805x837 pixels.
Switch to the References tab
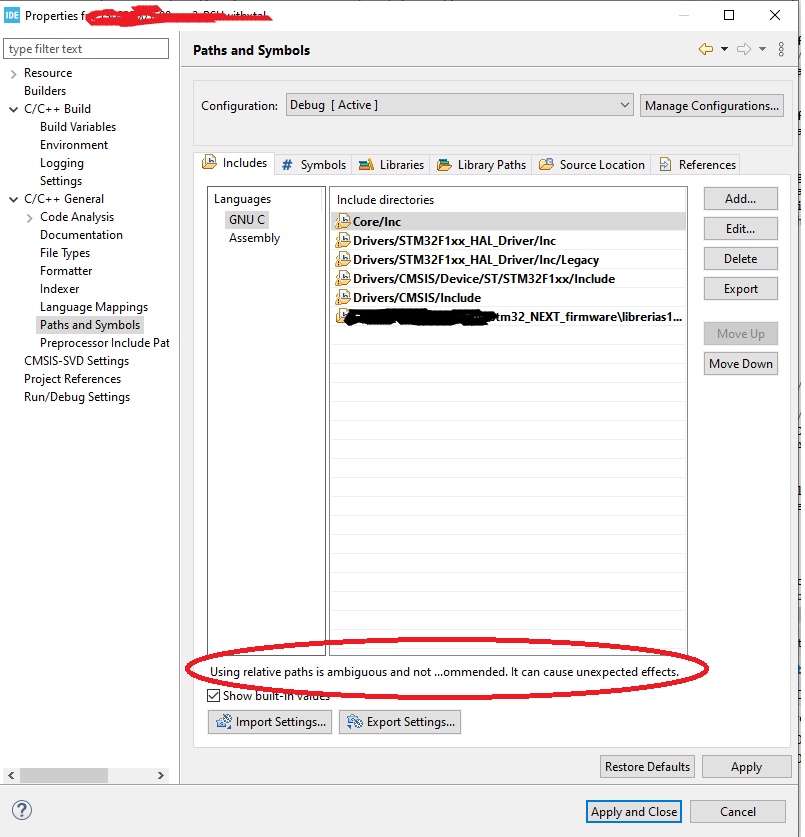698,165
